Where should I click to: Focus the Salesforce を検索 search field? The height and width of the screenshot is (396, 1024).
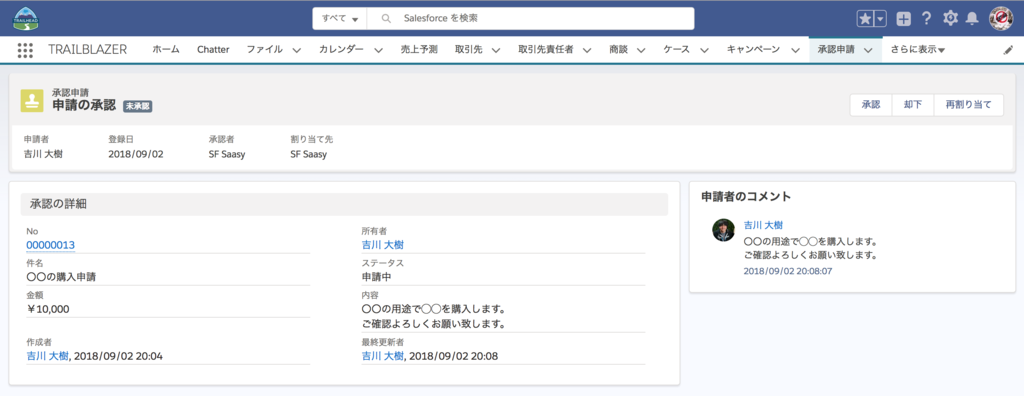point(530,19)
